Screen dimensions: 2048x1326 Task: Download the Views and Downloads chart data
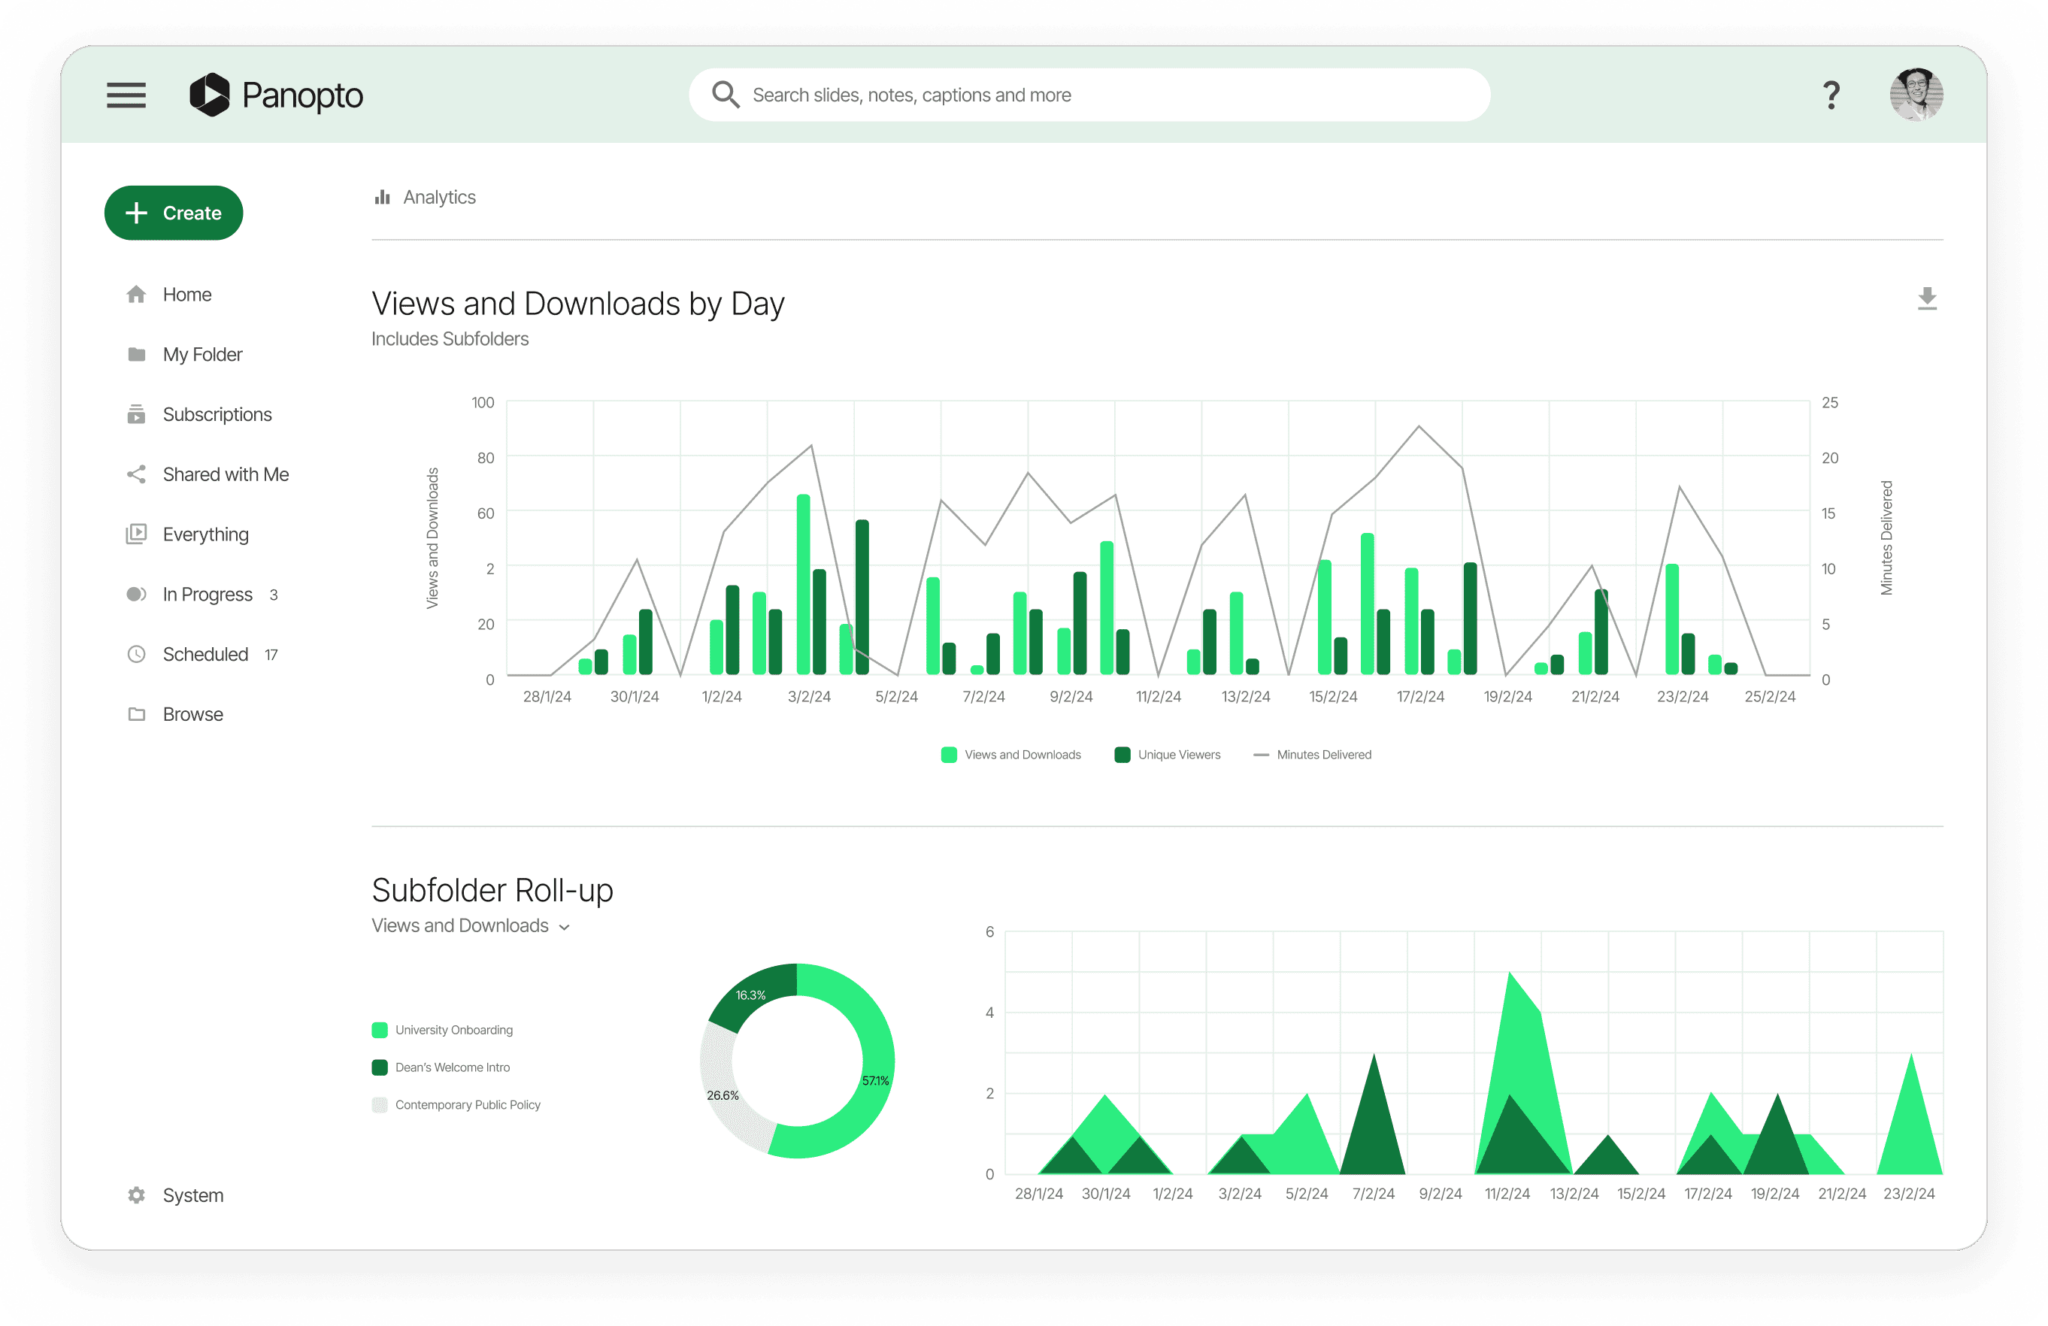coord(1926,298)
